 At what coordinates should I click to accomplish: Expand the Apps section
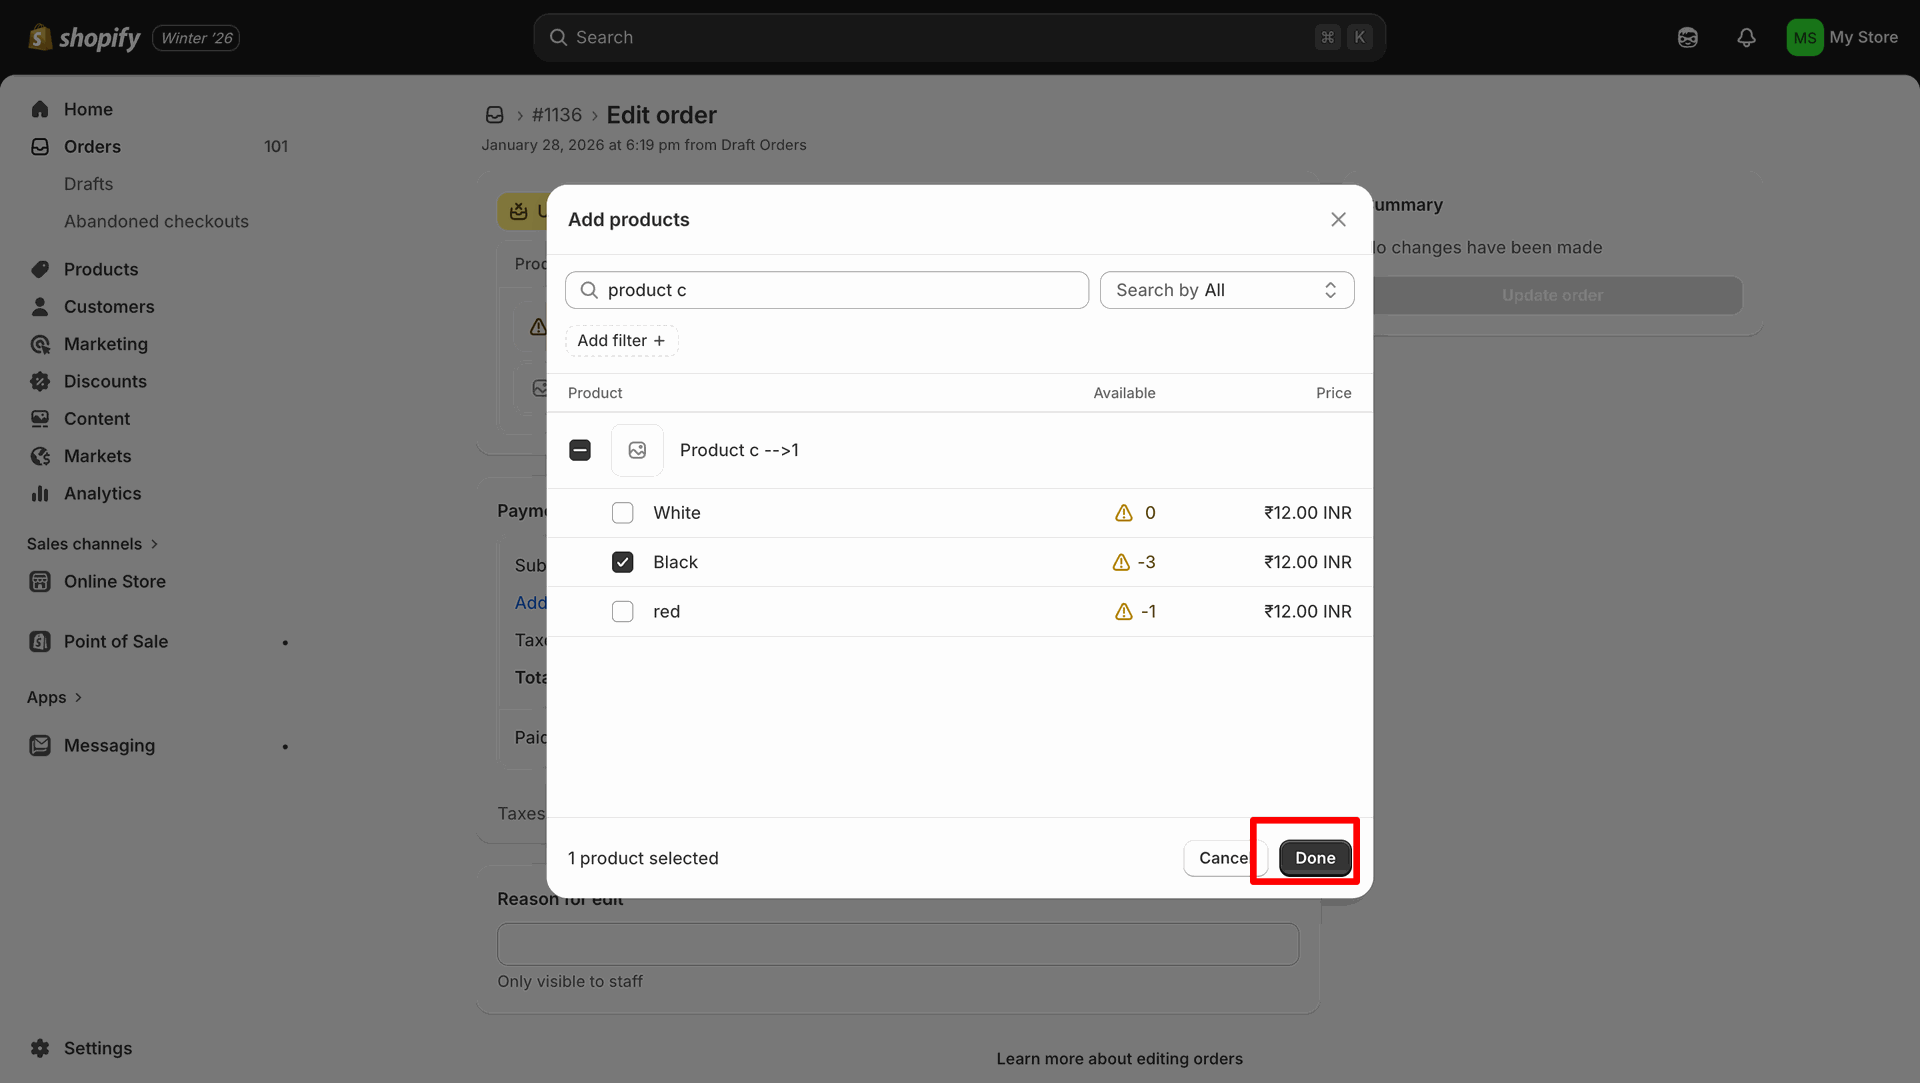(x=55, y=697)
